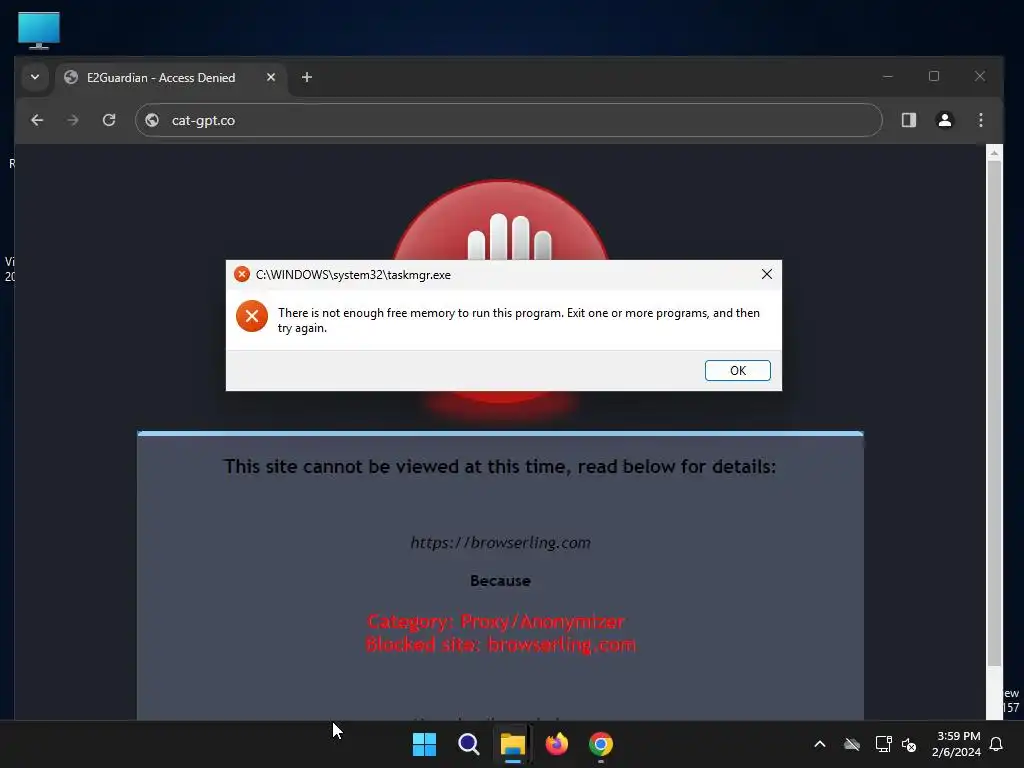The width and height of the screenshot is (1024, 768).
Task: Click the 'Category: Proxy/Anonymizer' text
Action: pos(496,621)
